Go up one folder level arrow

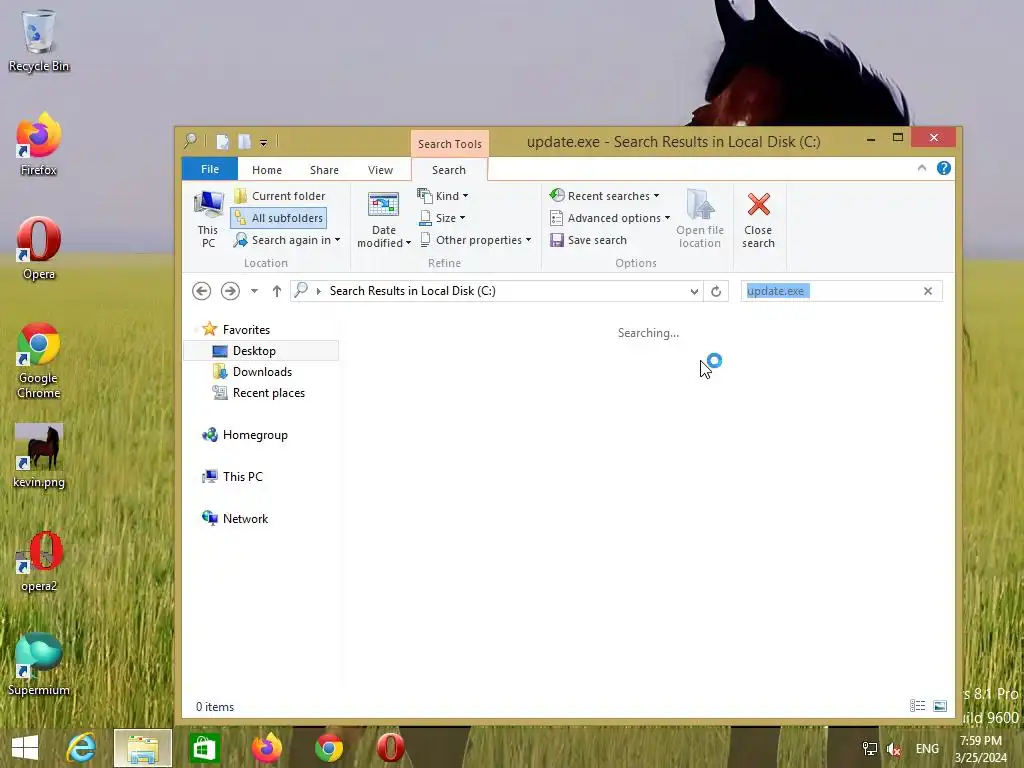tap(276, 291)
